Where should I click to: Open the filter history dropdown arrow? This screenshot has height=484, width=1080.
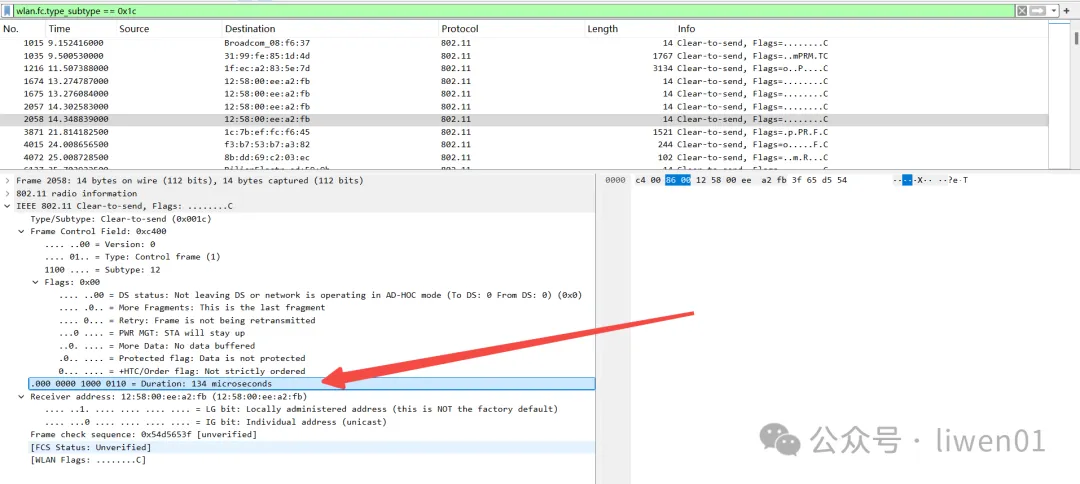[x=1052, y=10]
